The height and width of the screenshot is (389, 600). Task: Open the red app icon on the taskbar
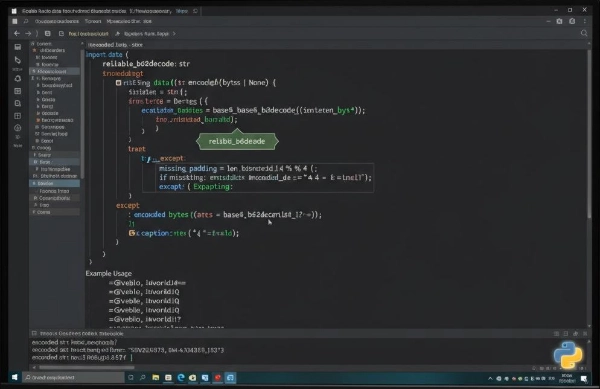218,378
